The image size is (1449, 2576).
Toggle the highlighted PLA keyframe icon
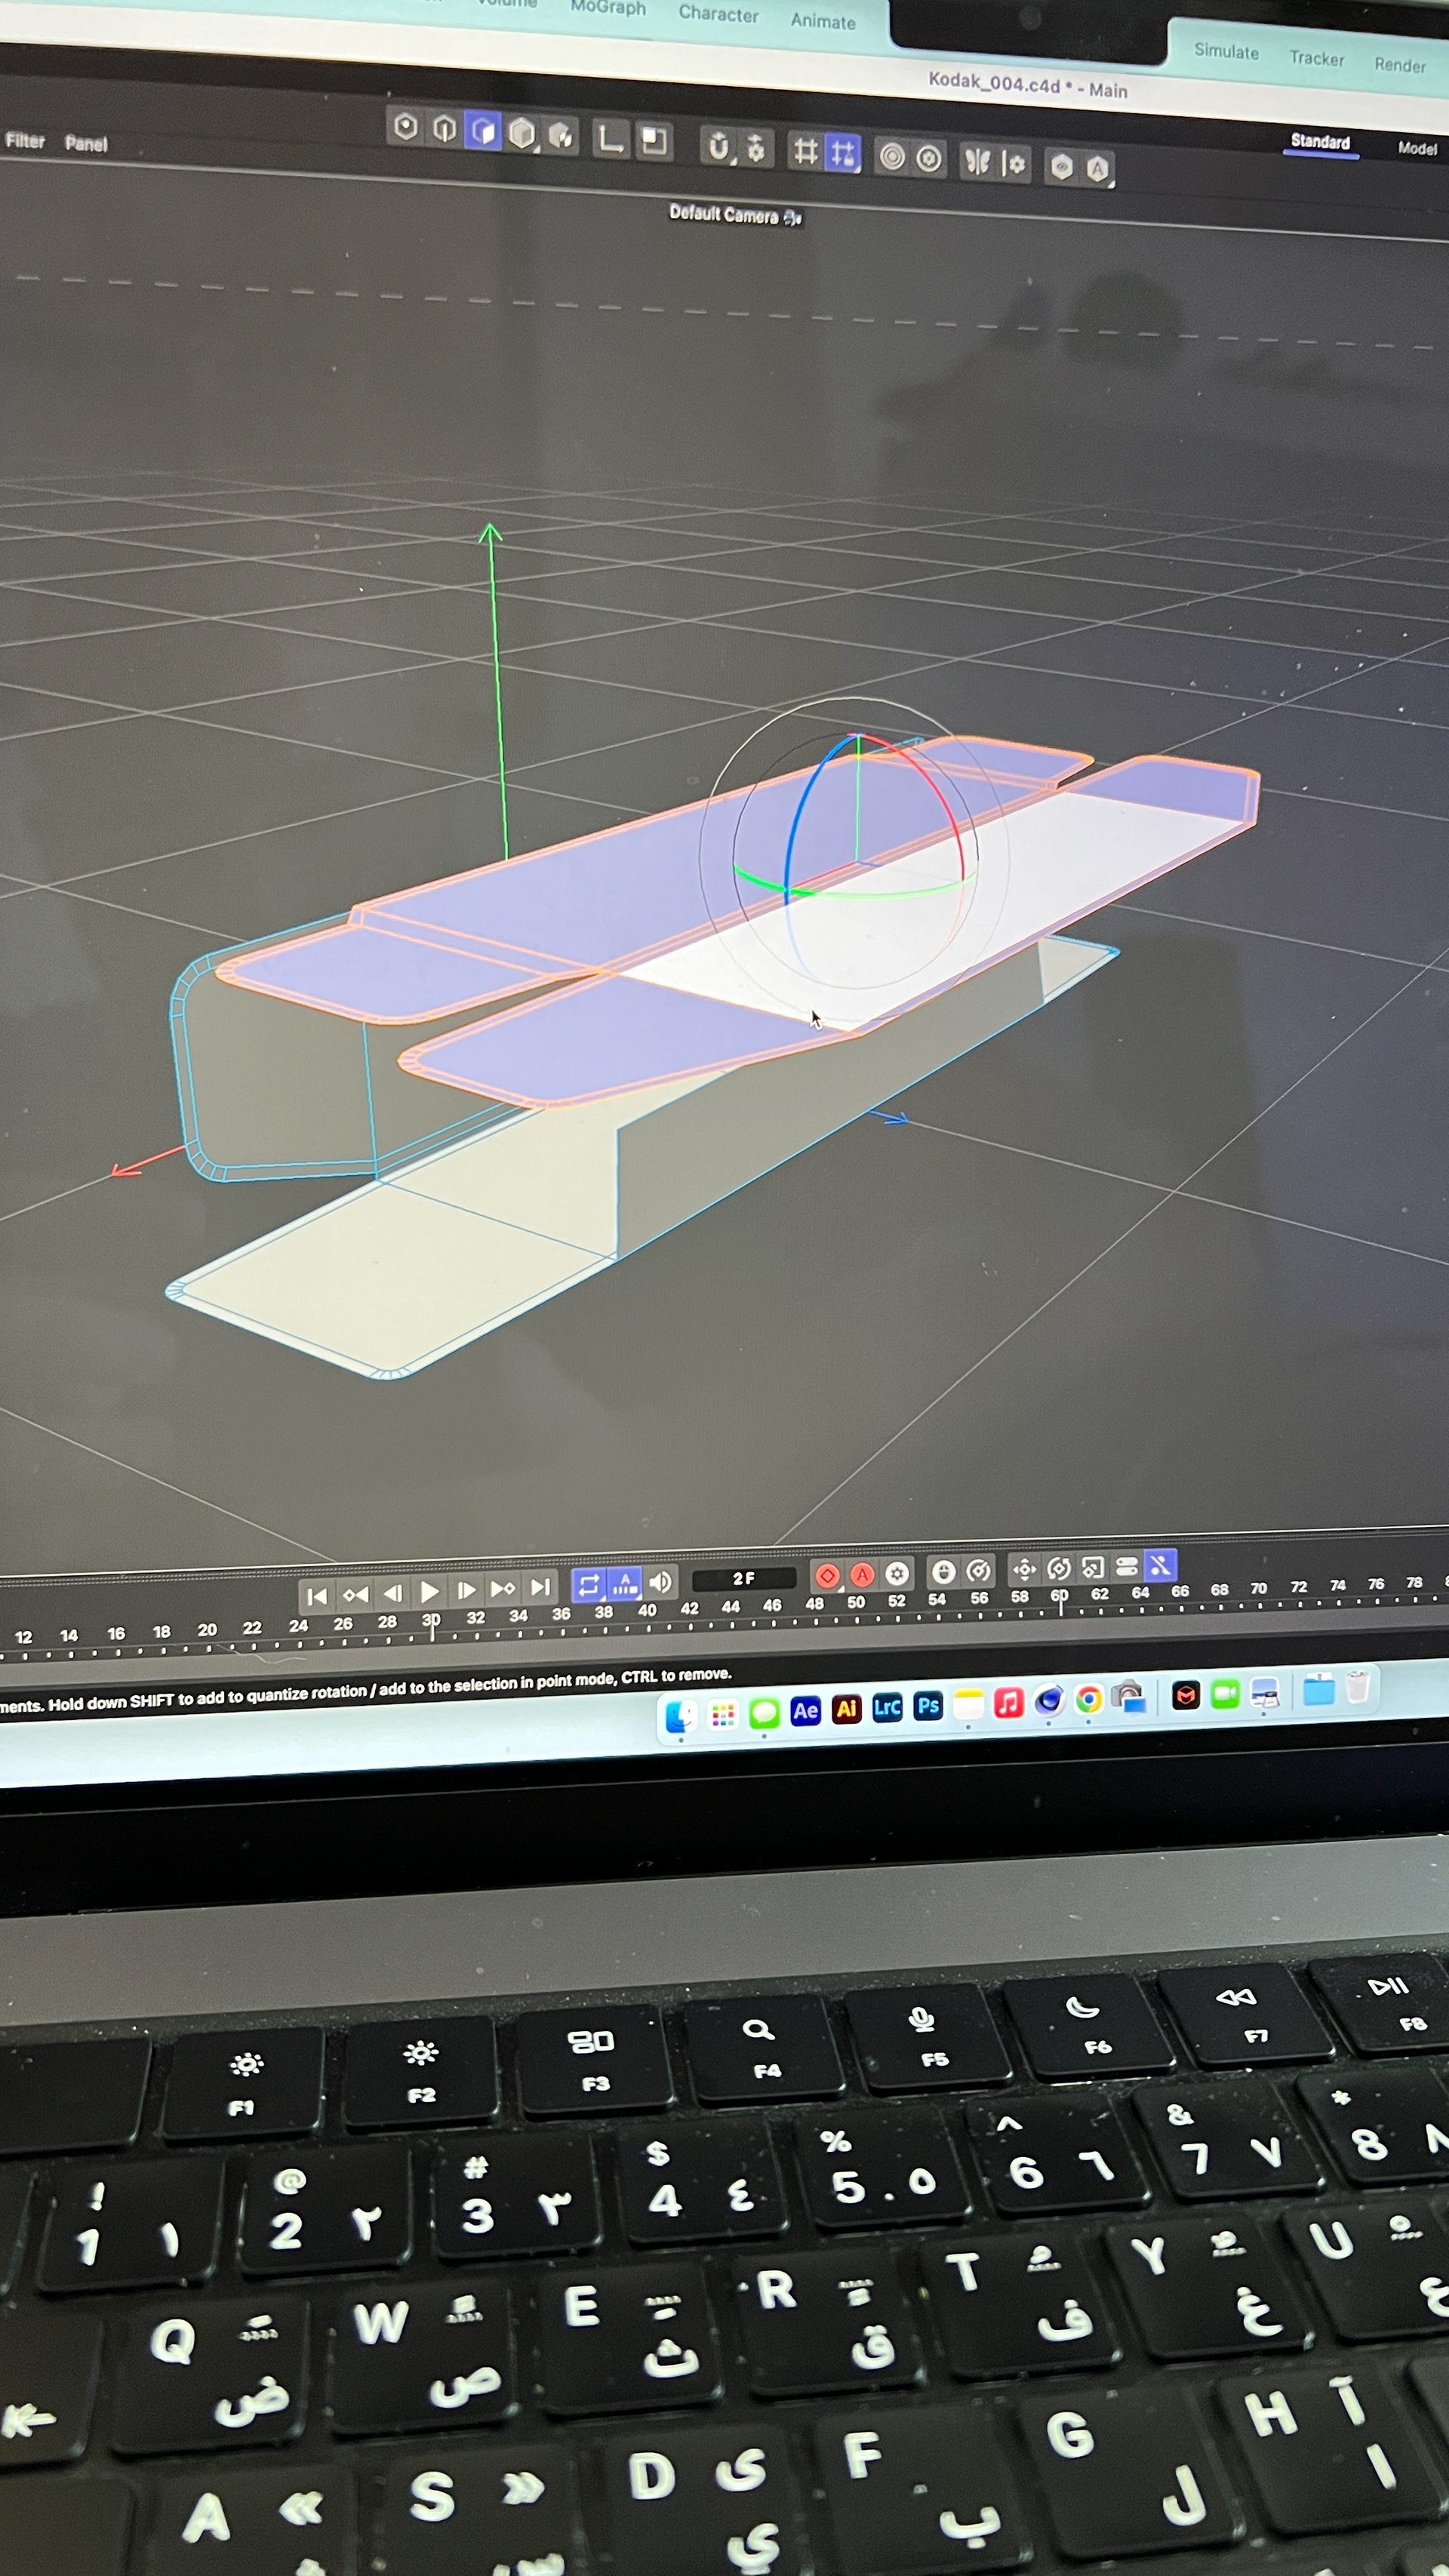pyautogui.click(x=1160, y=1564)
